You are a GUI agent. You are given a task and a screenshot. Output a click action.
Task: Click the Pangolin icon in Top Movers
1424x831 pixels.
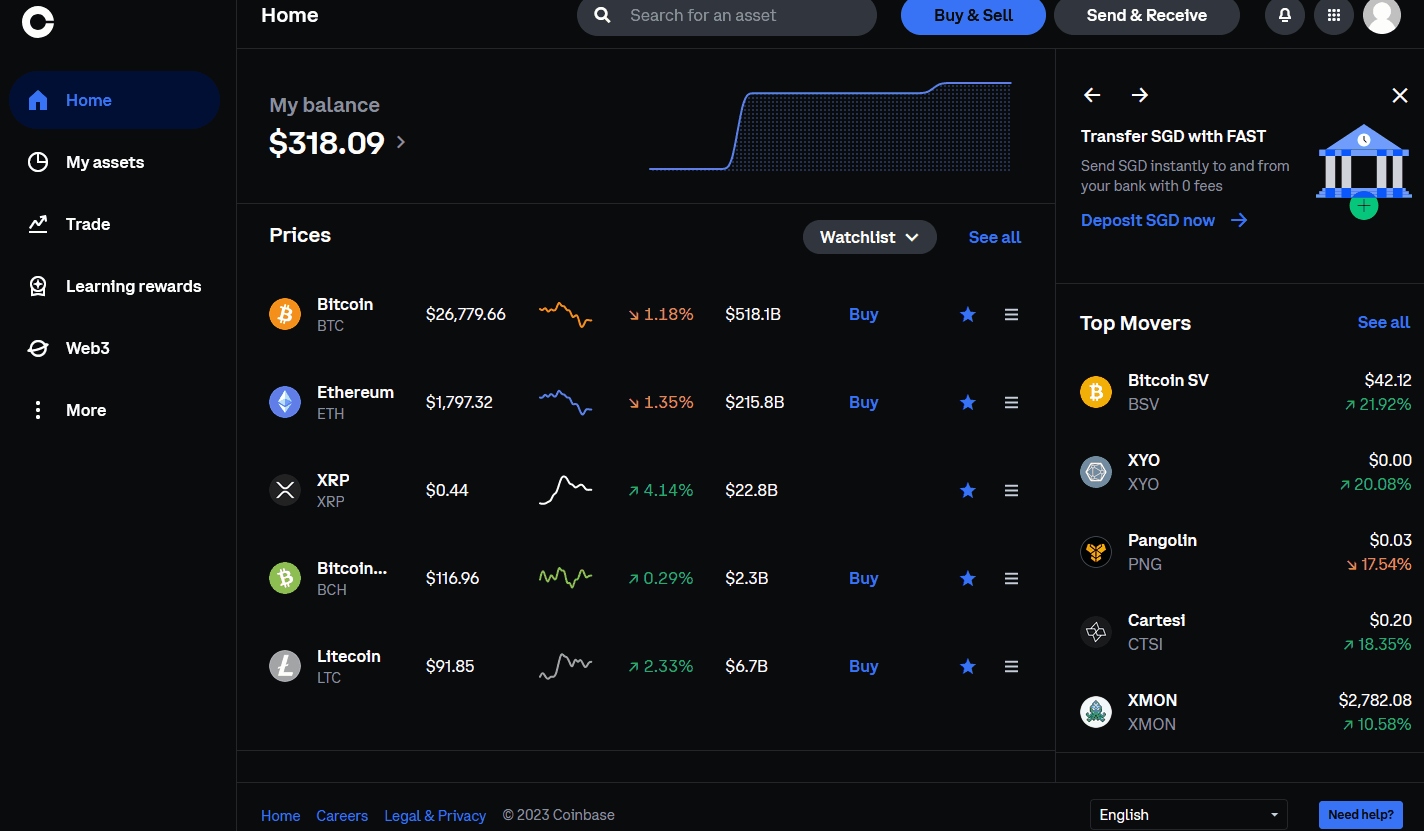coord(1096,552)
